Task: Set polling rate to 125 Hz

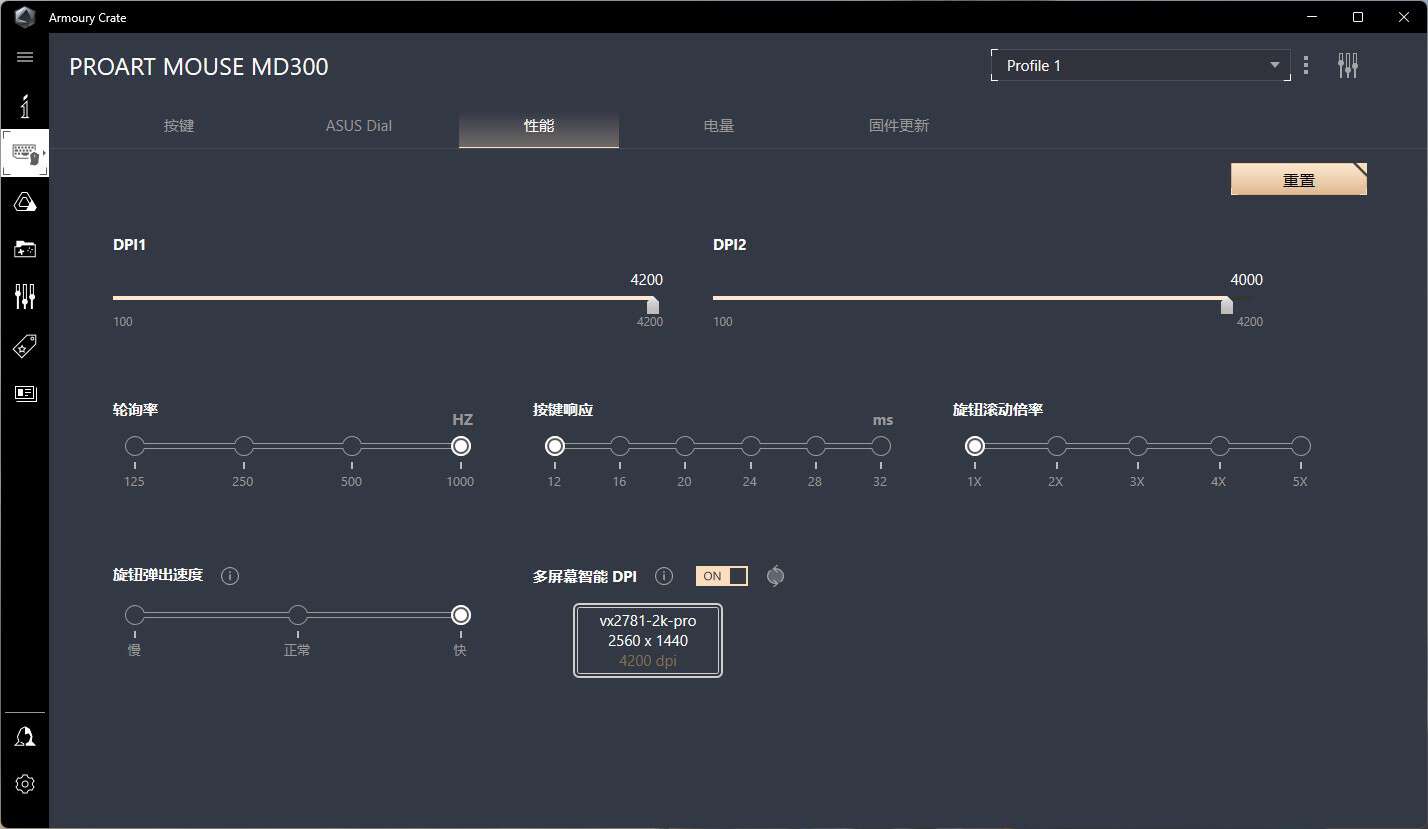Action: [x=135, y=446]
